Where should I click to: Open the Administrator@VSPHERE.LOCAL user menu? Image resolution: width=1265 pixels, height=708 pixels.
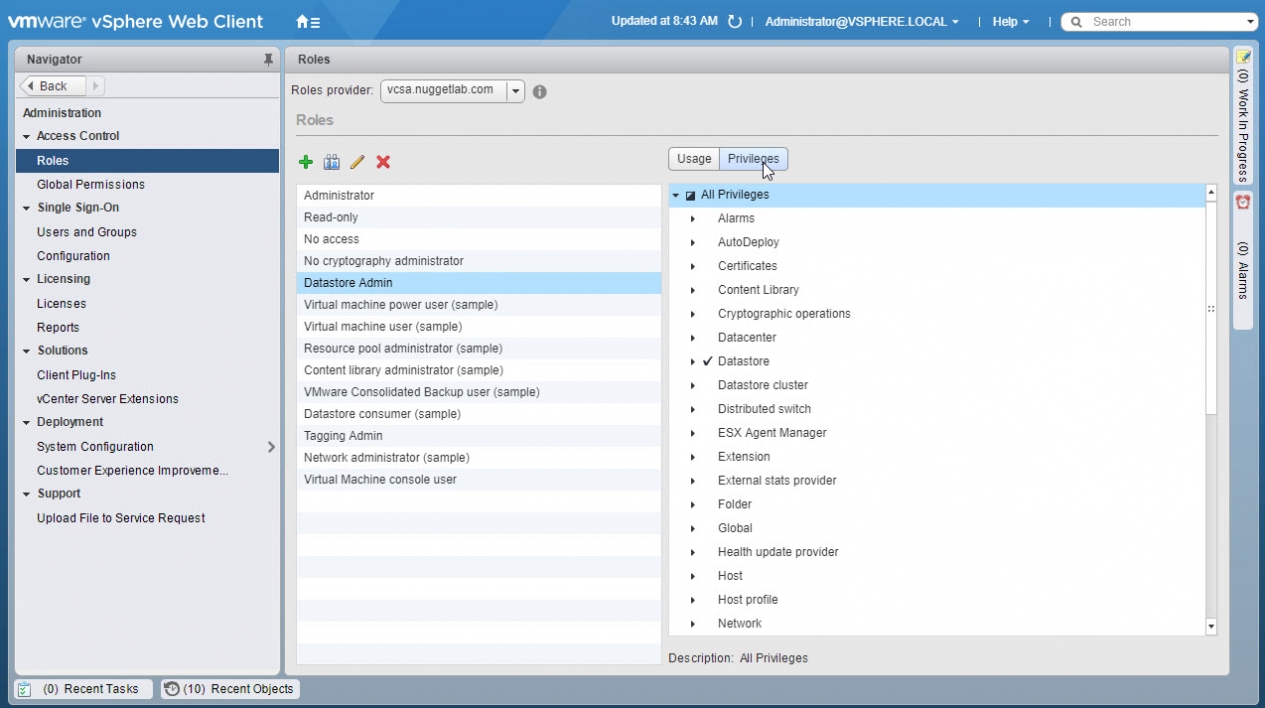point(861,22)
